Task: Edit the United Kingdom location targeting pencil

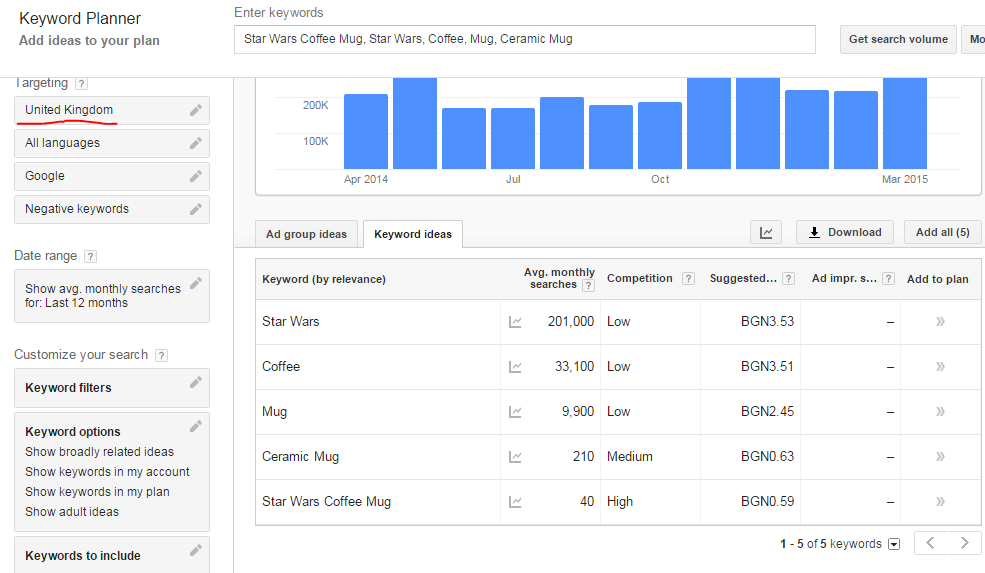Action: pyautogui.click(x=196, y=110)
